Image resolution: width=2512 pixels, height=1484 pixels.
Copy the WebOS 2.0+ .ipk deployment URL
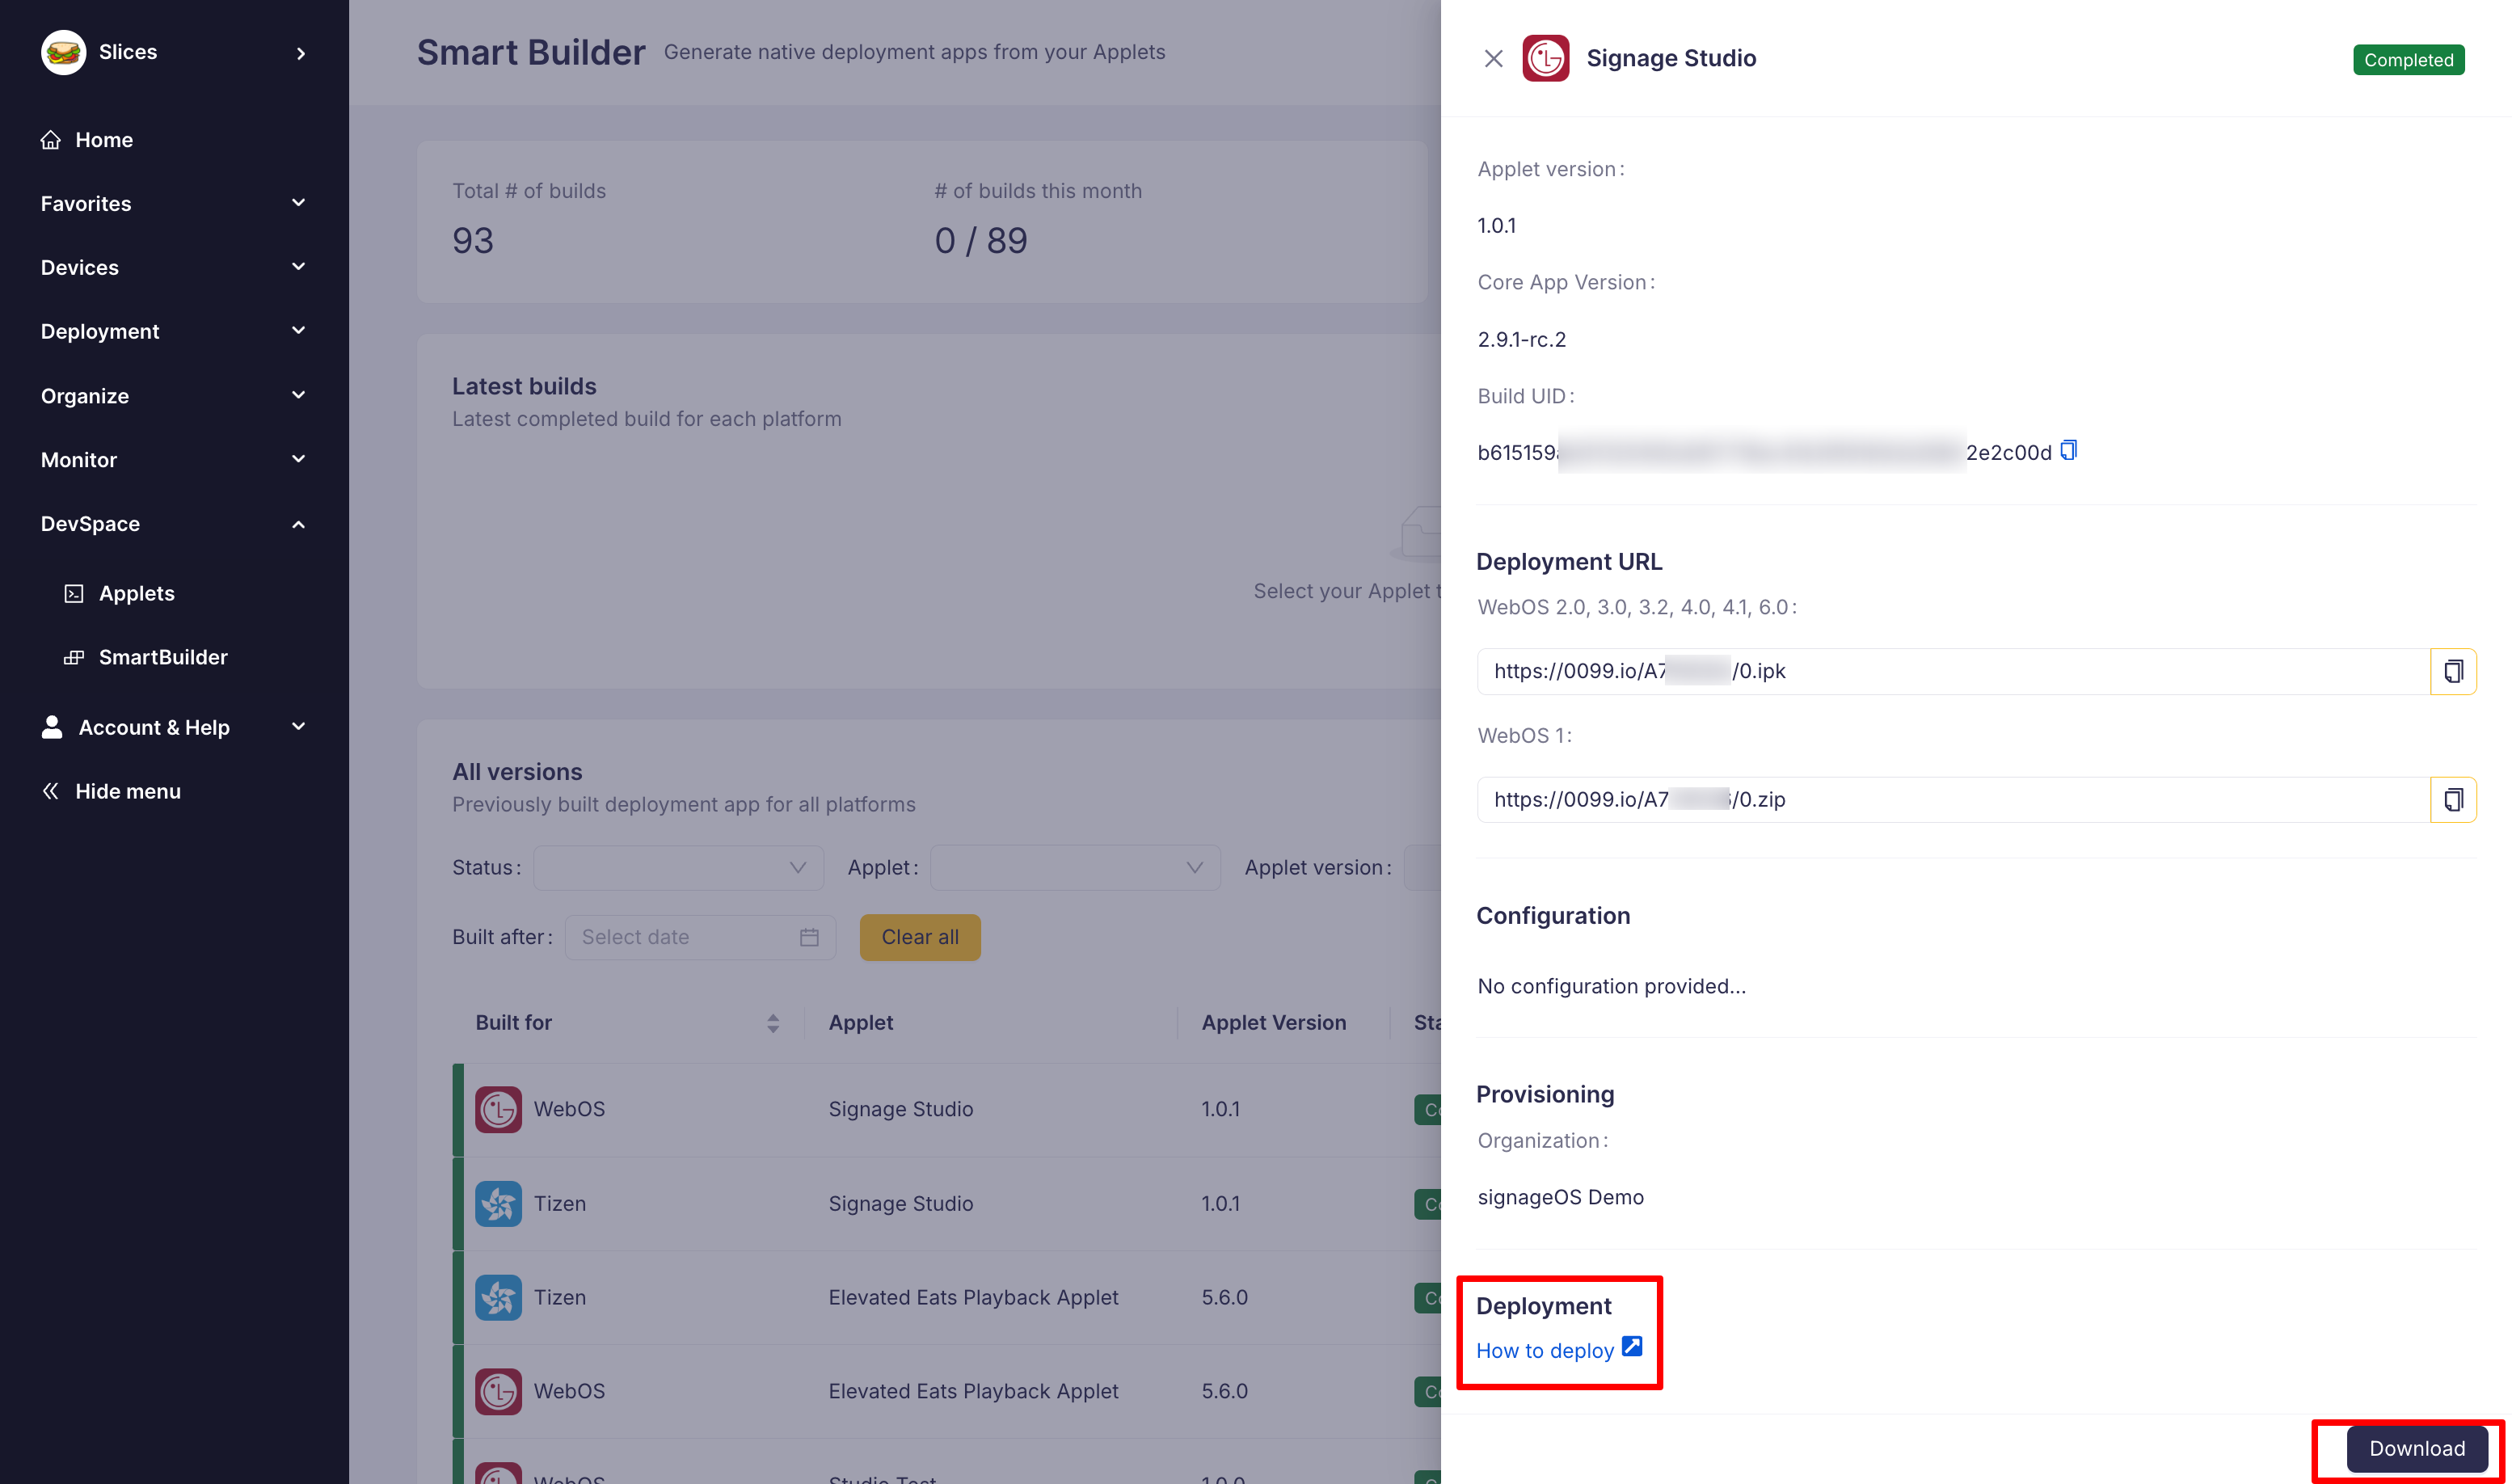2452,671
